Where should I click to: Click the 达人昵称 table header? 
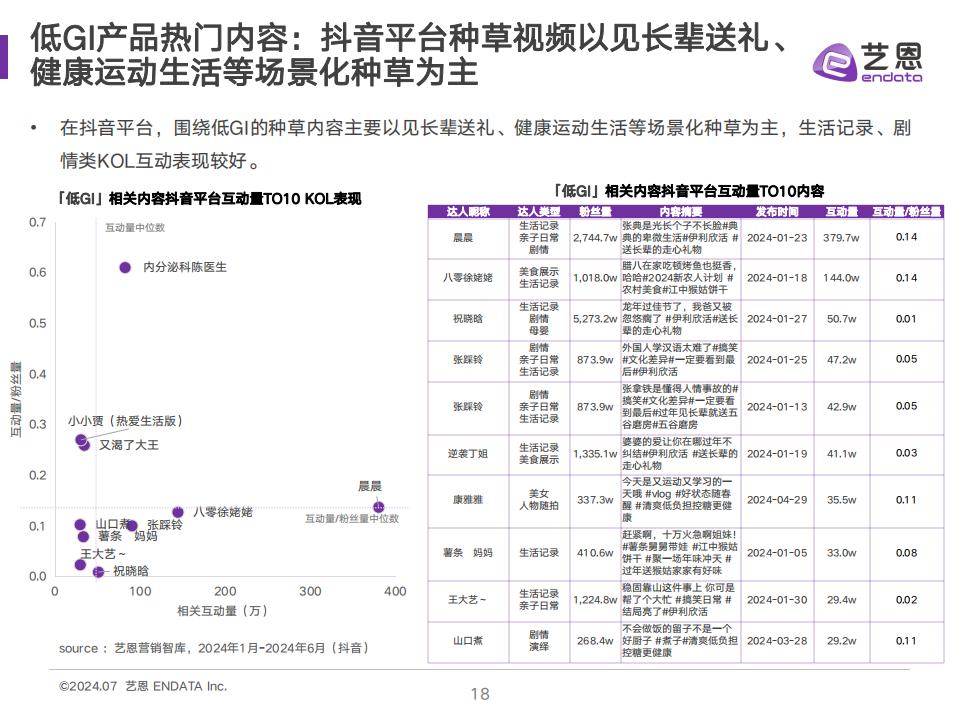point(468,212)
